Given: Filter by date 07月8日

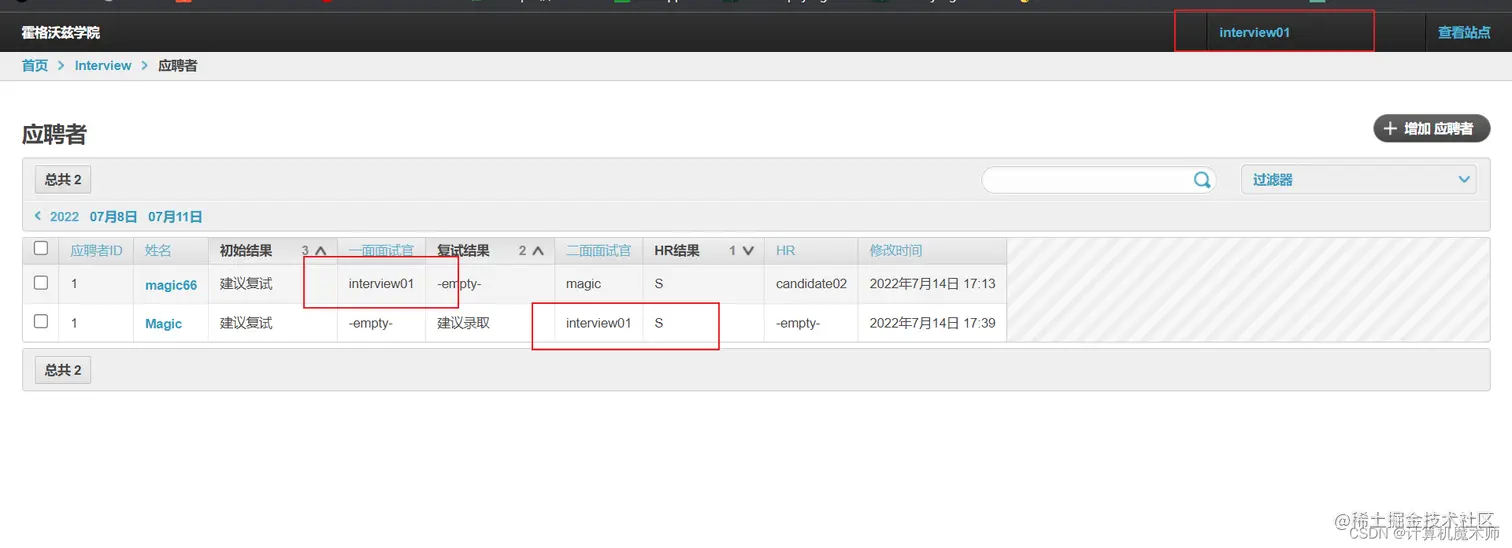Looking at the screenshot, I should click(x=113, y=216).
